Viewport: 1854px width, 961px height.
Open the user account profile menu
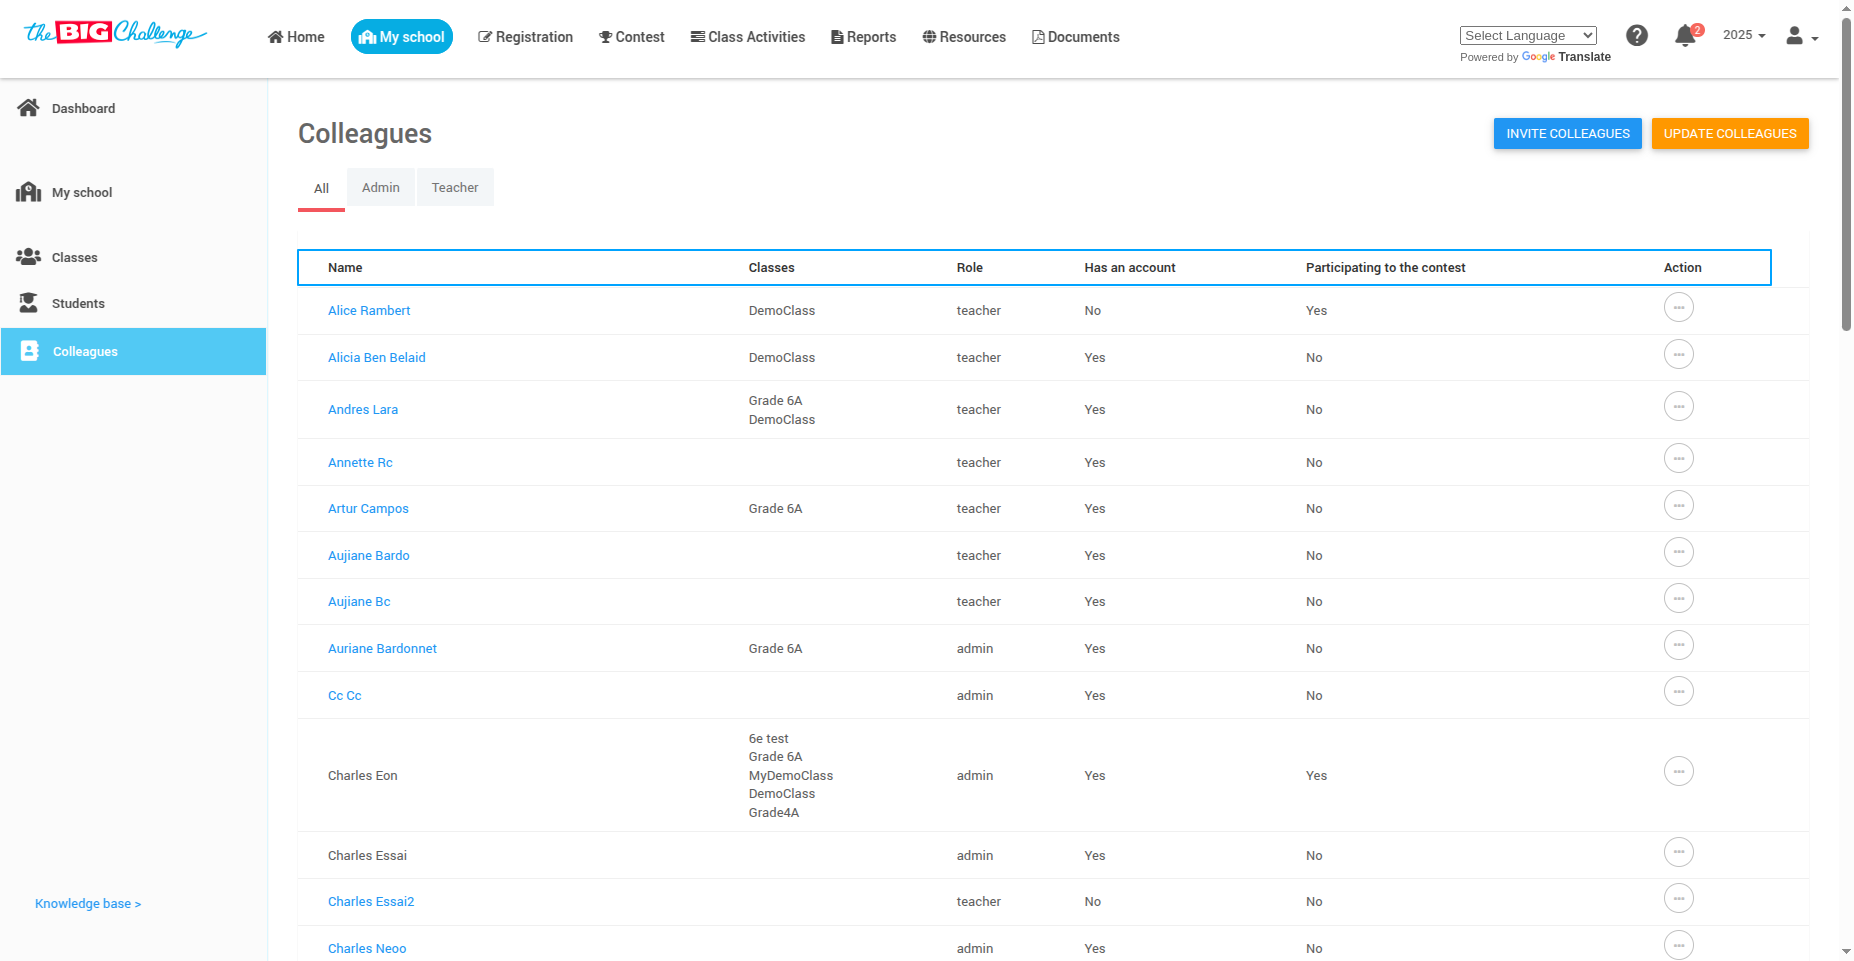(x=1801, y=36)
